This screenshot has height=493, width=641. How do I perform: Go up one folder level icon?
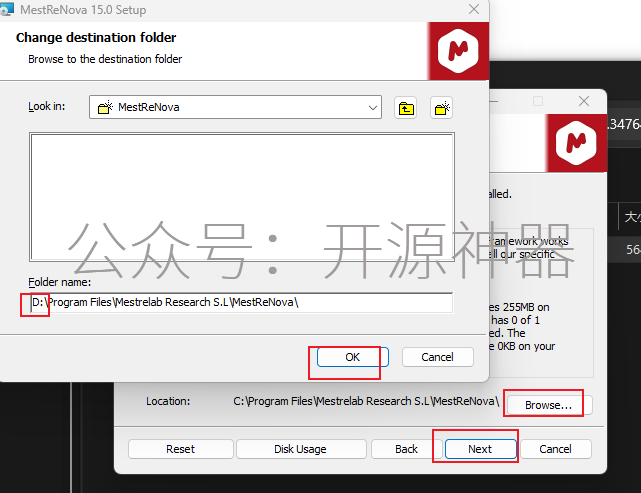tap(406, 108)
